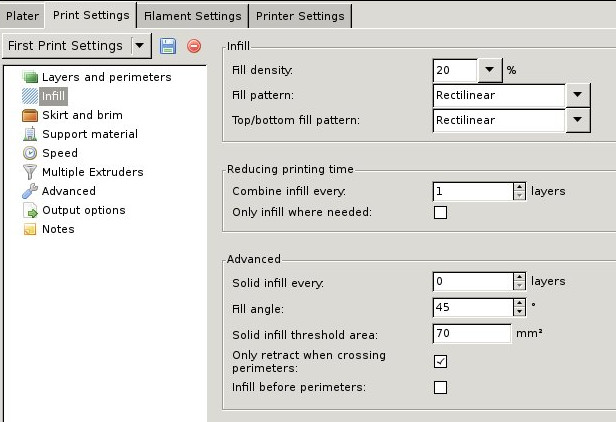This screenshot has height=422, width=616.
Task: Enable Only infill where needed checkbox
Action: pyautogui.click(x=440, y=212)
